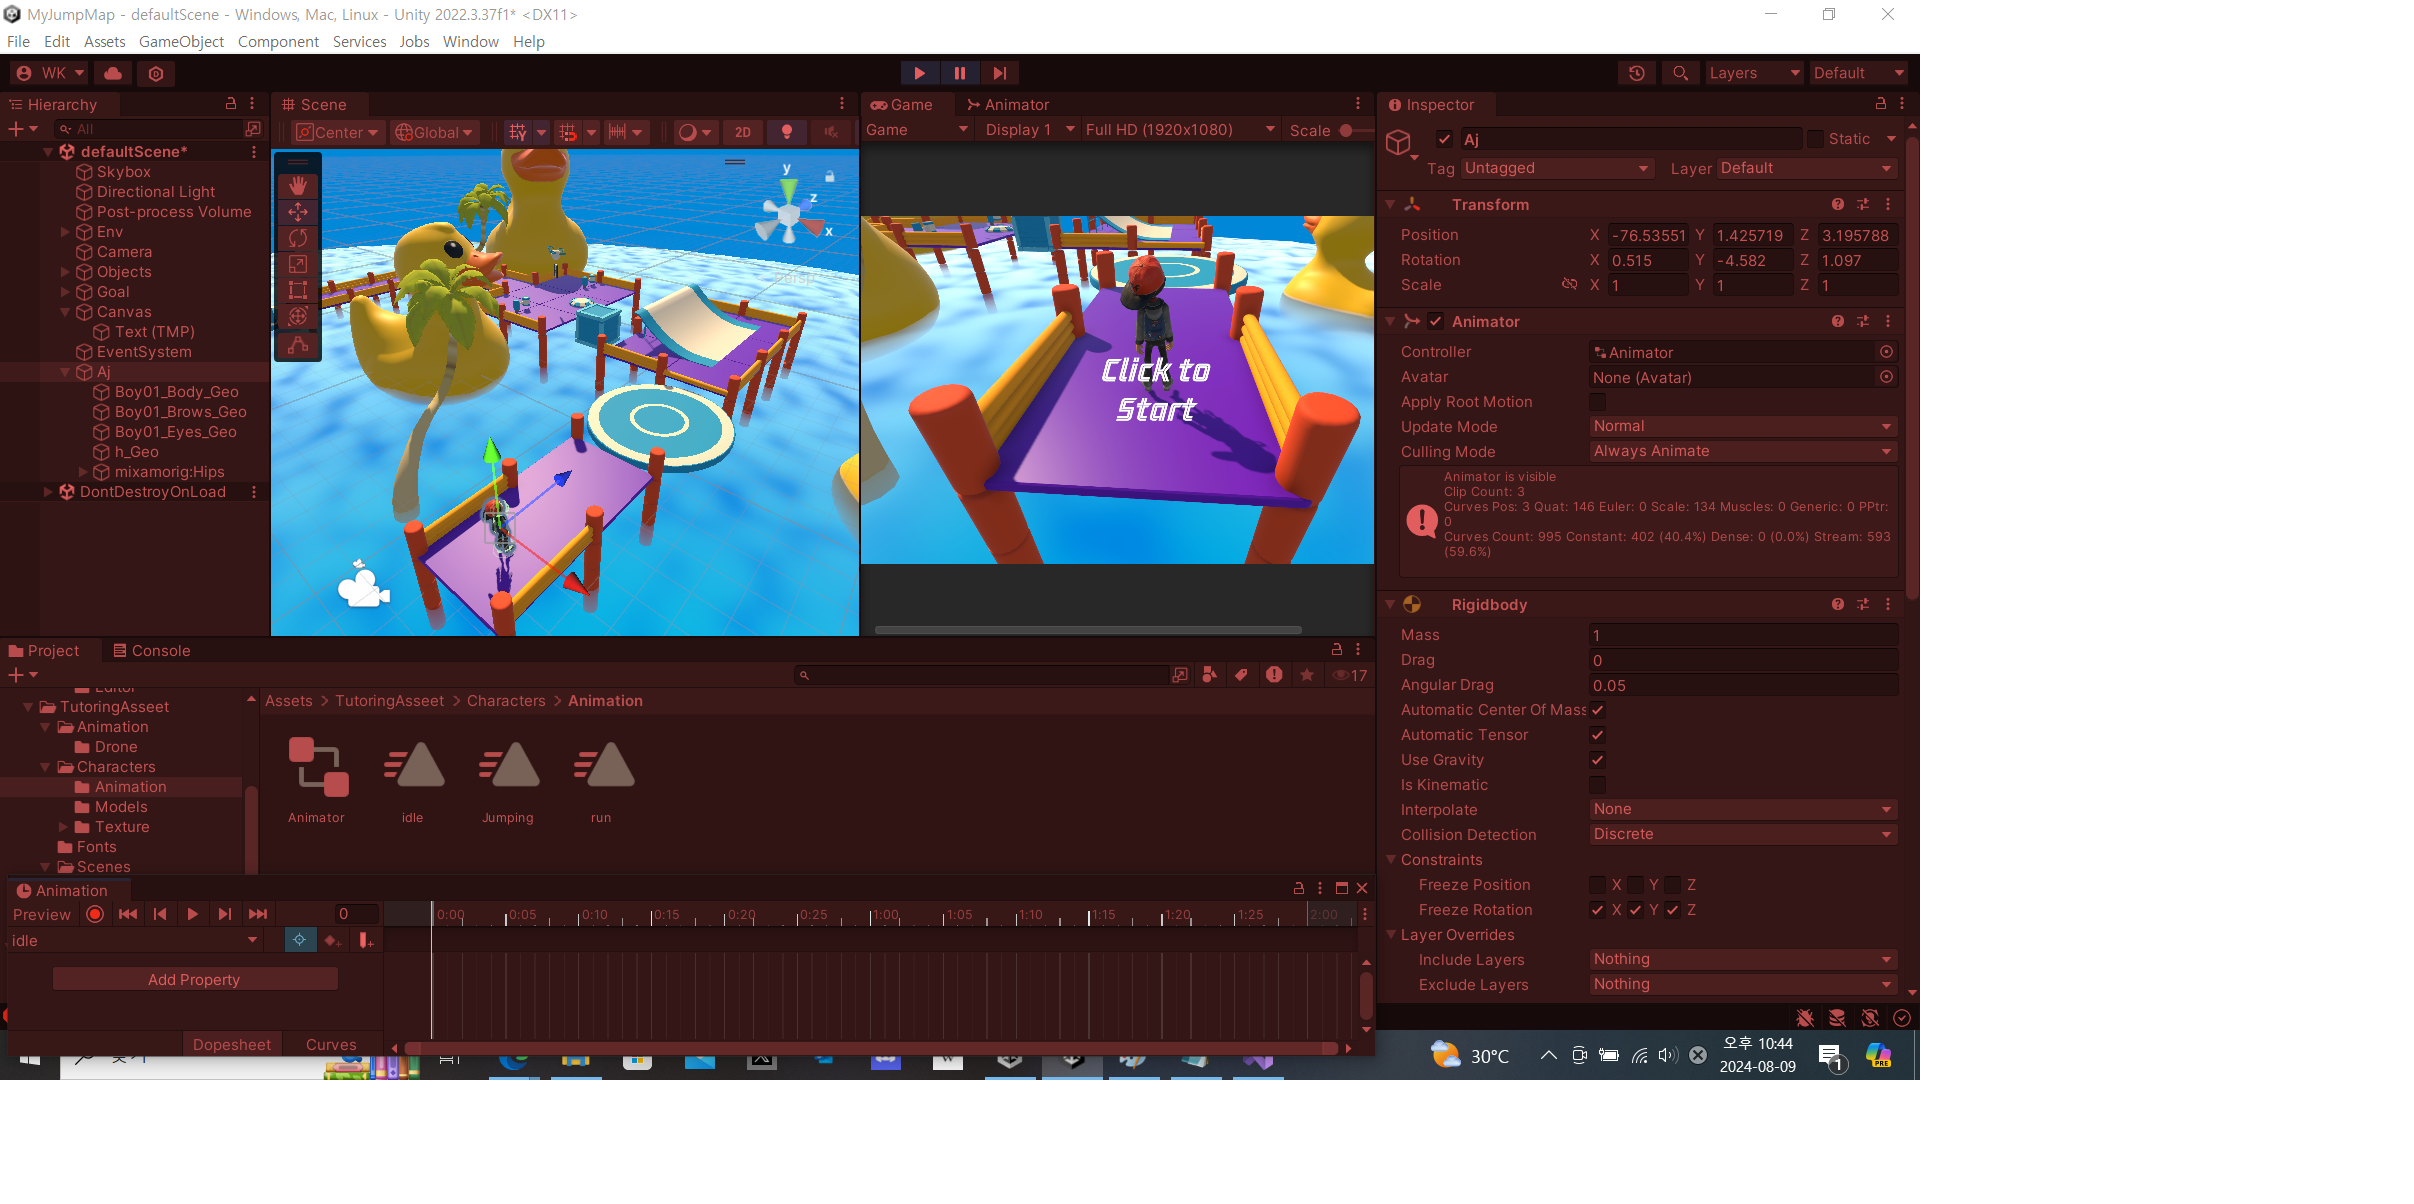
Task: Open the GameObject menu
Action: pos(181,42)
